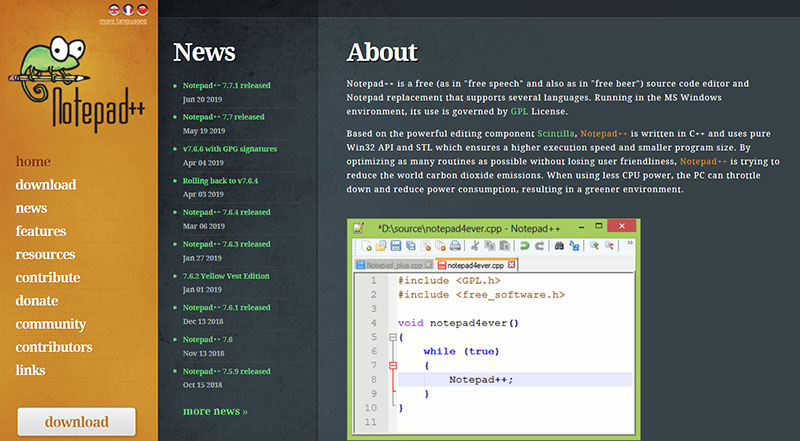Screen dimensions: 800x441
Task: Click Find binoculars icon in editor toolbar
Action: (x=559, y=246)
